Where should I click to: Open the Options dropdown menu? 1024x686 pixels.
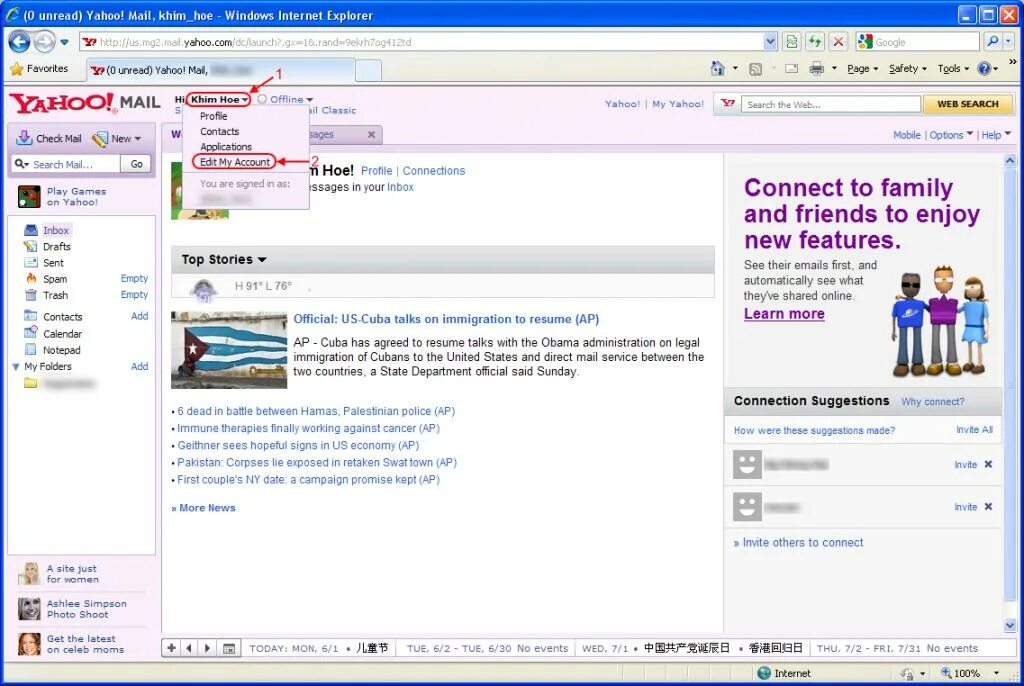click(951, 135)
